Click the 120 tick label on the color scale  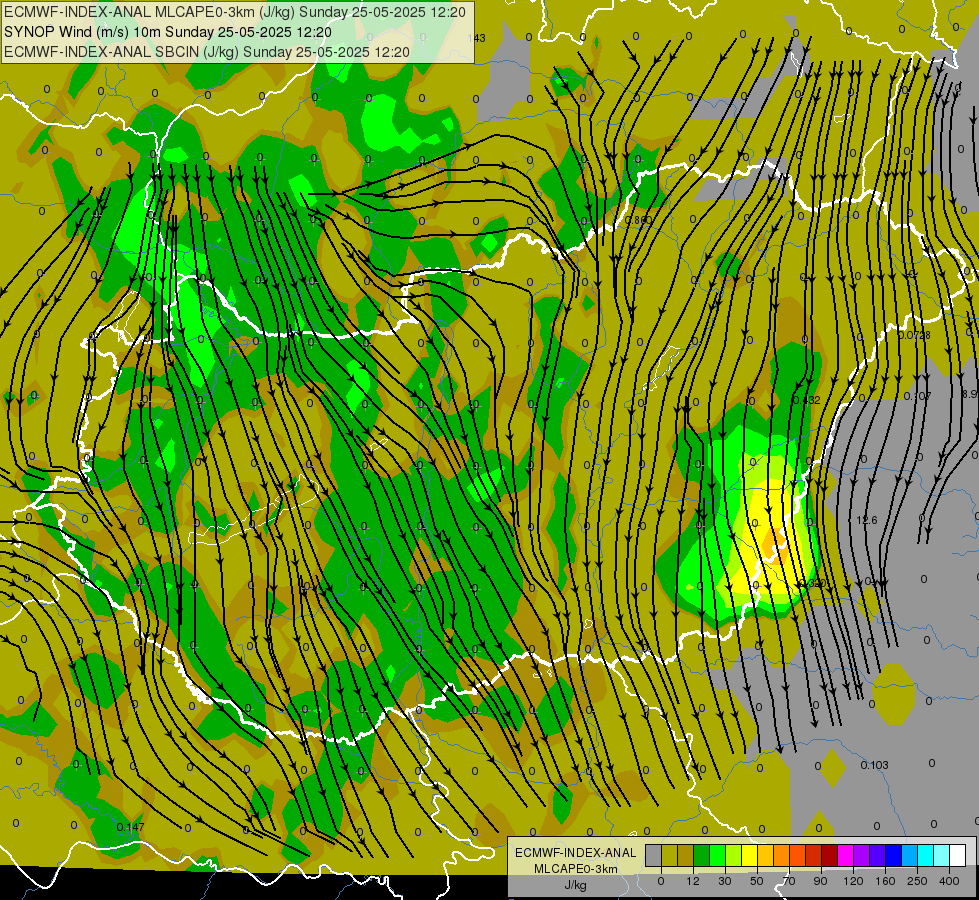(854, 881)
